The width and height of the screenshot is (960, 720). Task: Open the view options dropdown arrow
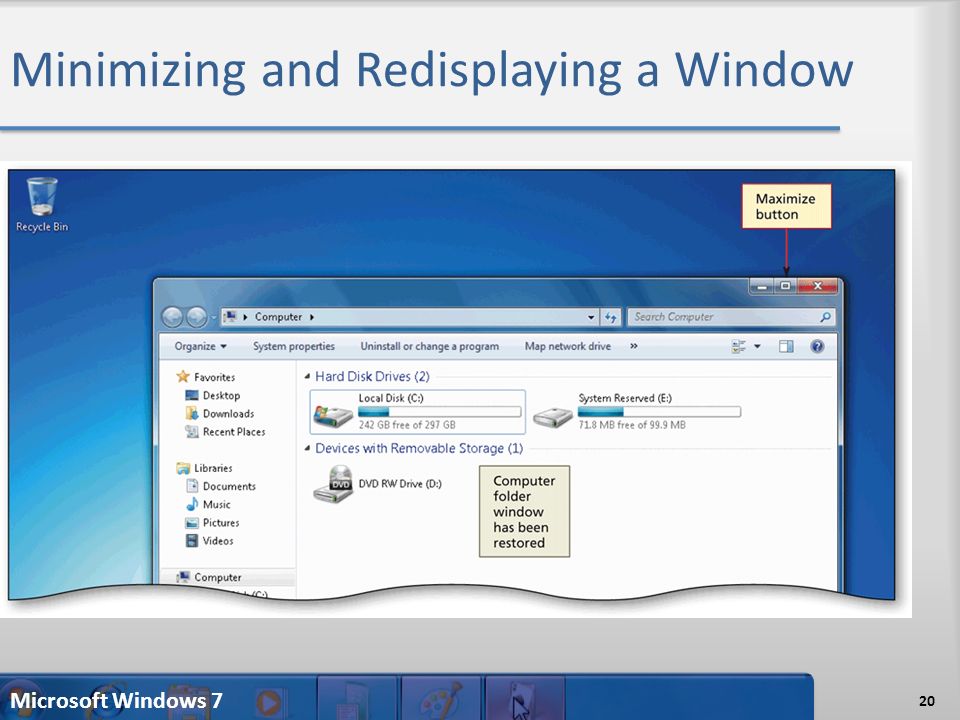757,347
